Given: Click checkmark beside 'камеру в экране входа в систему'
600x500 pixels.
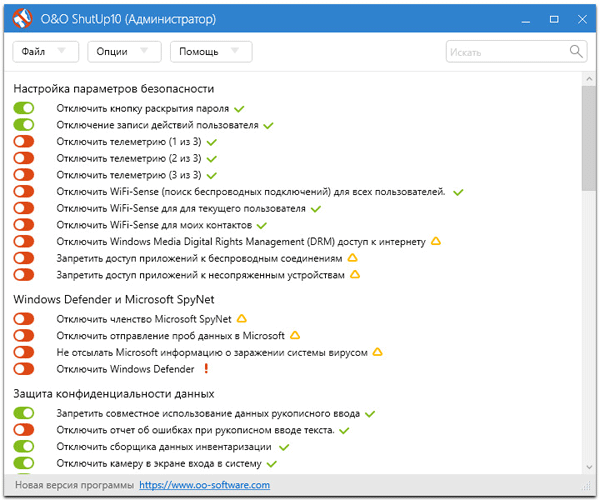Looking at the screenshot, I should 272,464.
